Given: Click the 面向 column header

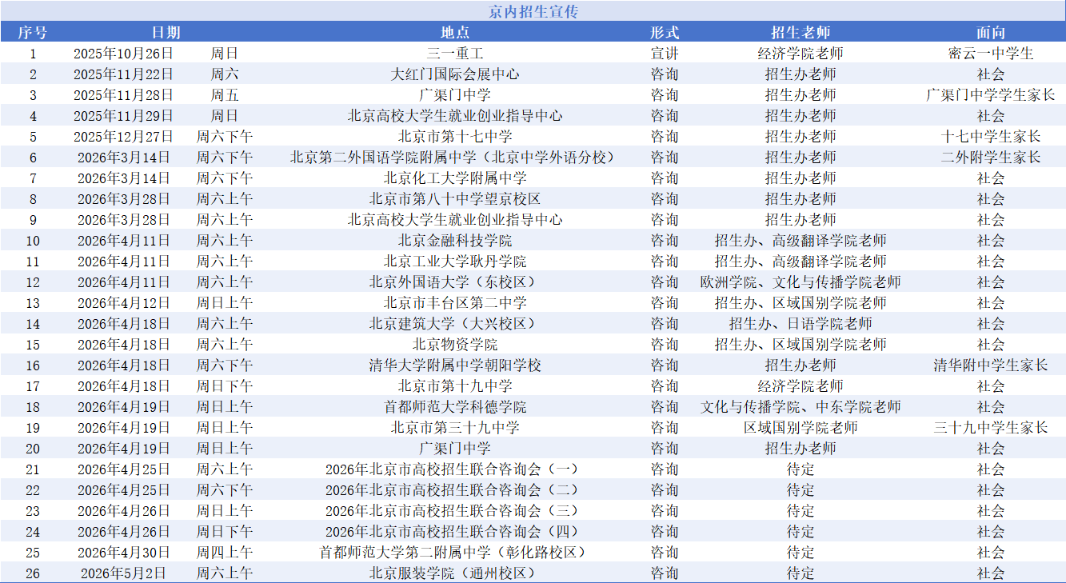Looking at the screenshot, I should [x=990, y=32].
